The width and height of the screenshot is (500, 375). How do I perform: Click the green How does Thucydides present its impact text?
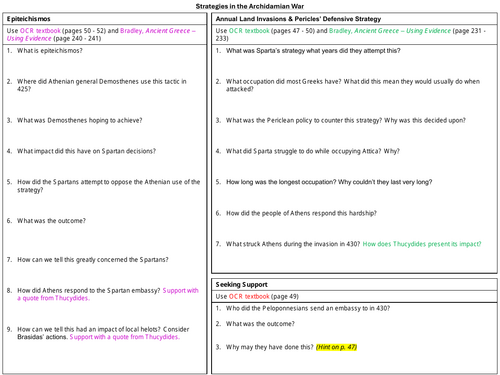[422, 244]
